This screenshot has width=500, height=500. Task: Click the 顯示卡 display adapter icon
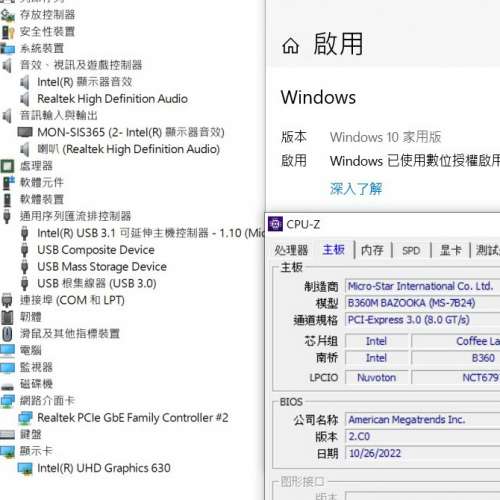click(7, 451)
